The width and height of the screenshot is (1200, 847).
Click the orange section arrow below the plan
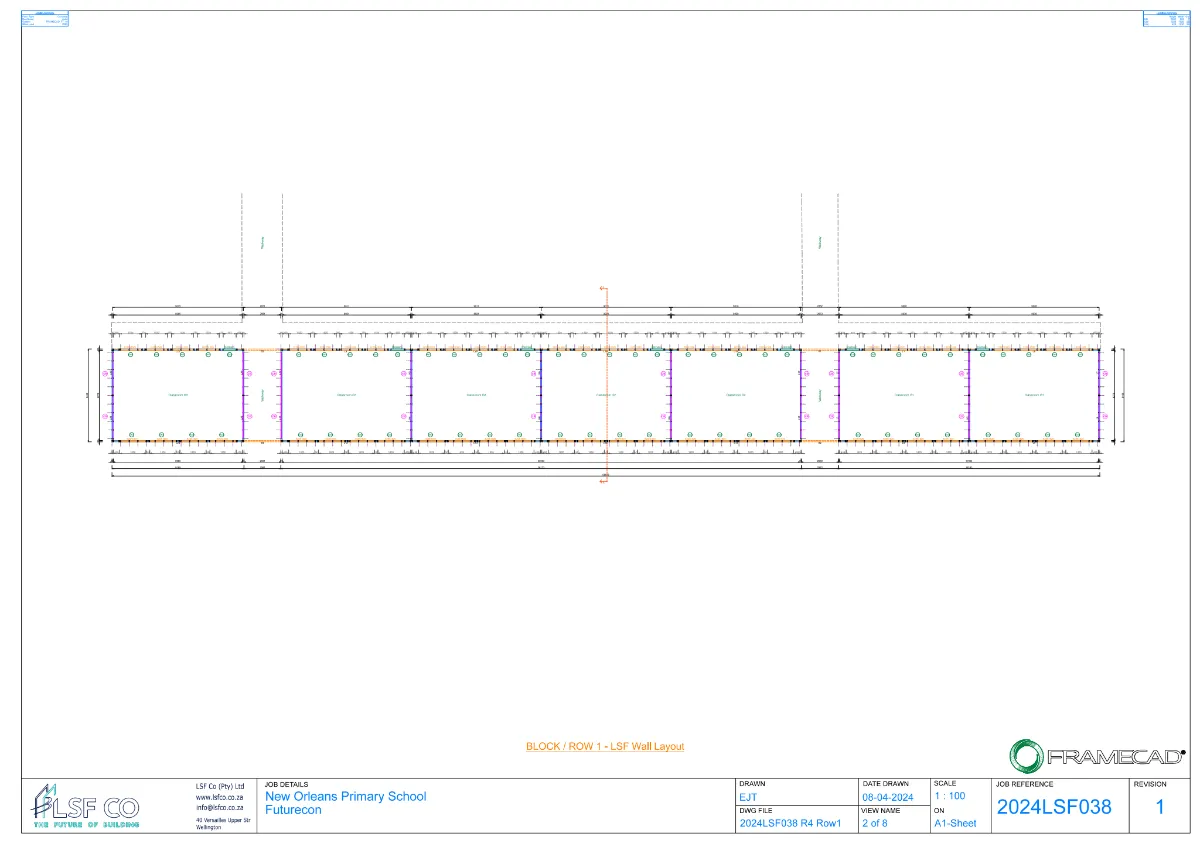pos(603,482)
